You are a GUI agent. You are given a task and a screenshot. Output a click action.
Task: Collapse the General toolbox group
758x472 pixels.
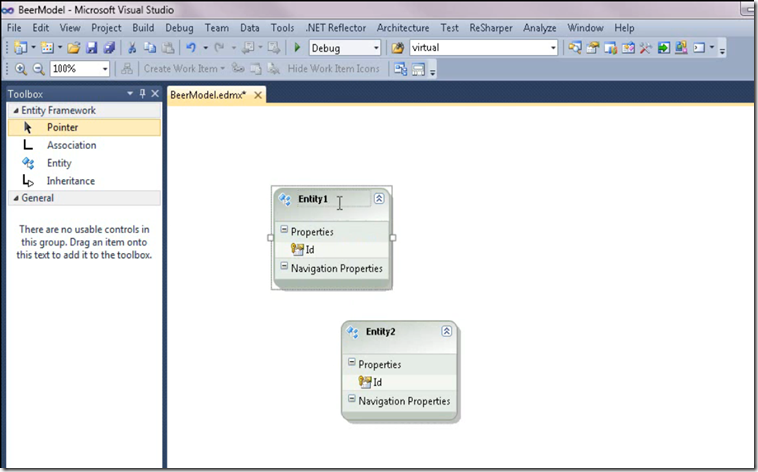pos(16,198)
